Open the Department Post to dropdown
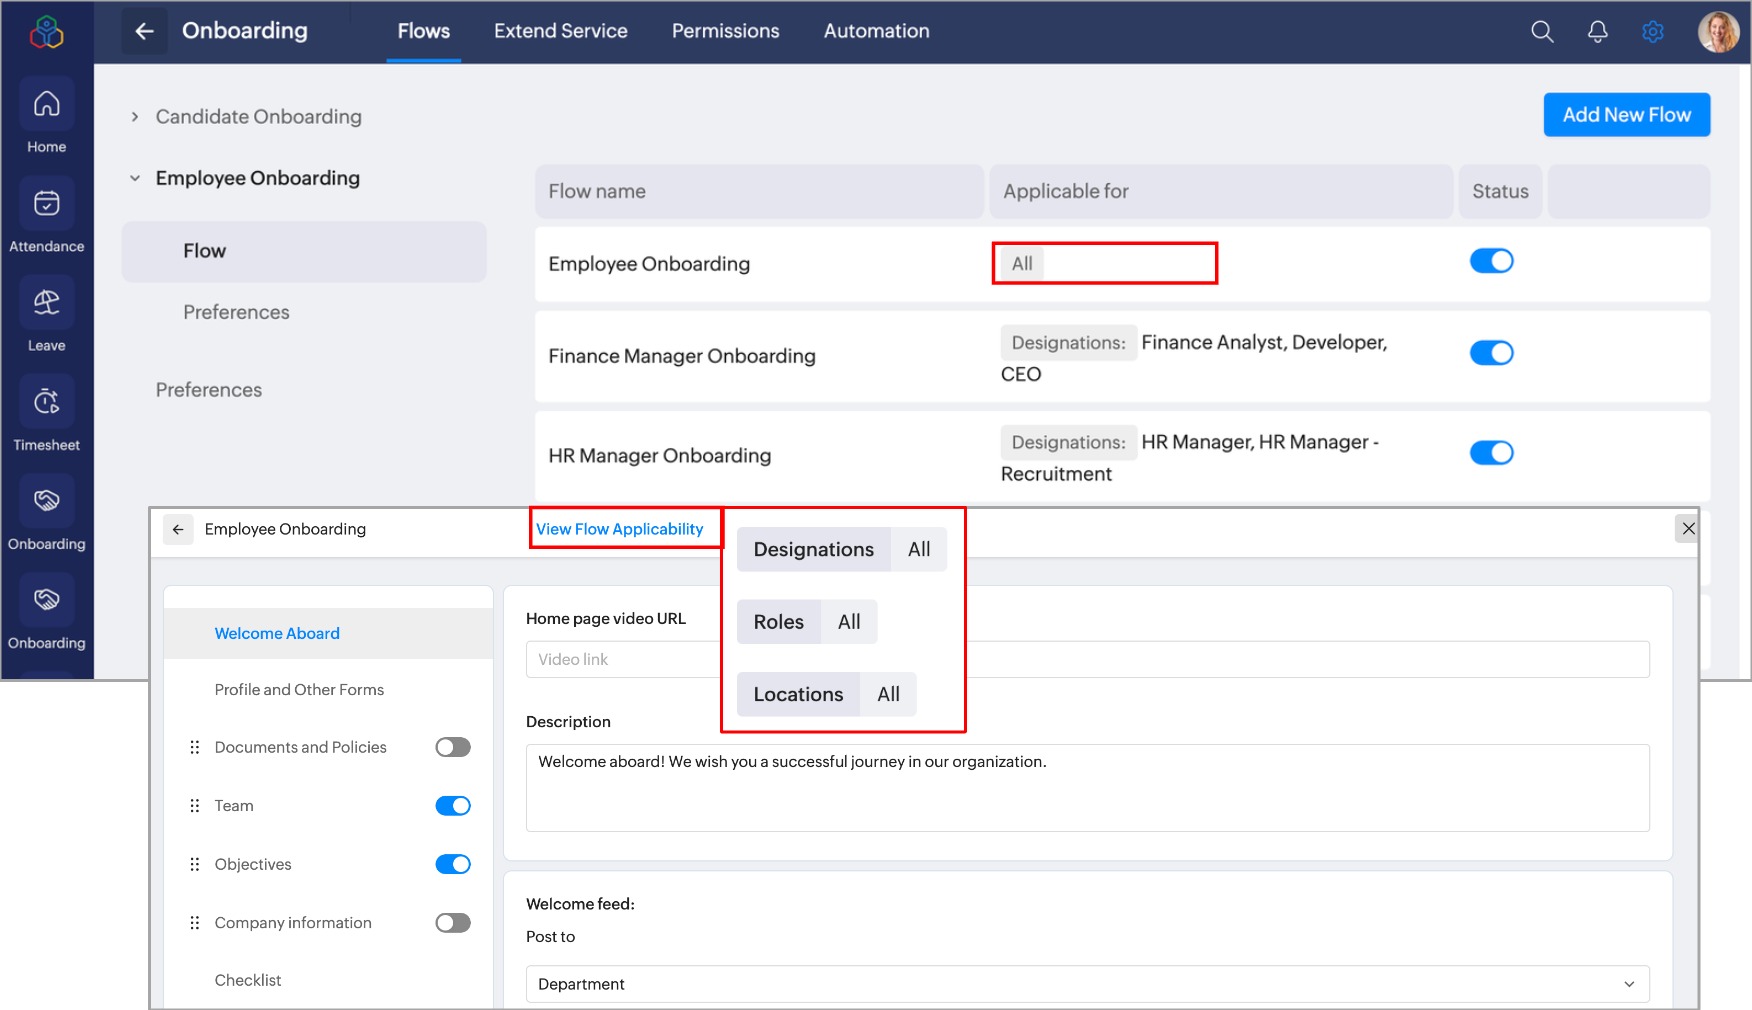The image size is (1752, 1010). tap(1087, 984)
